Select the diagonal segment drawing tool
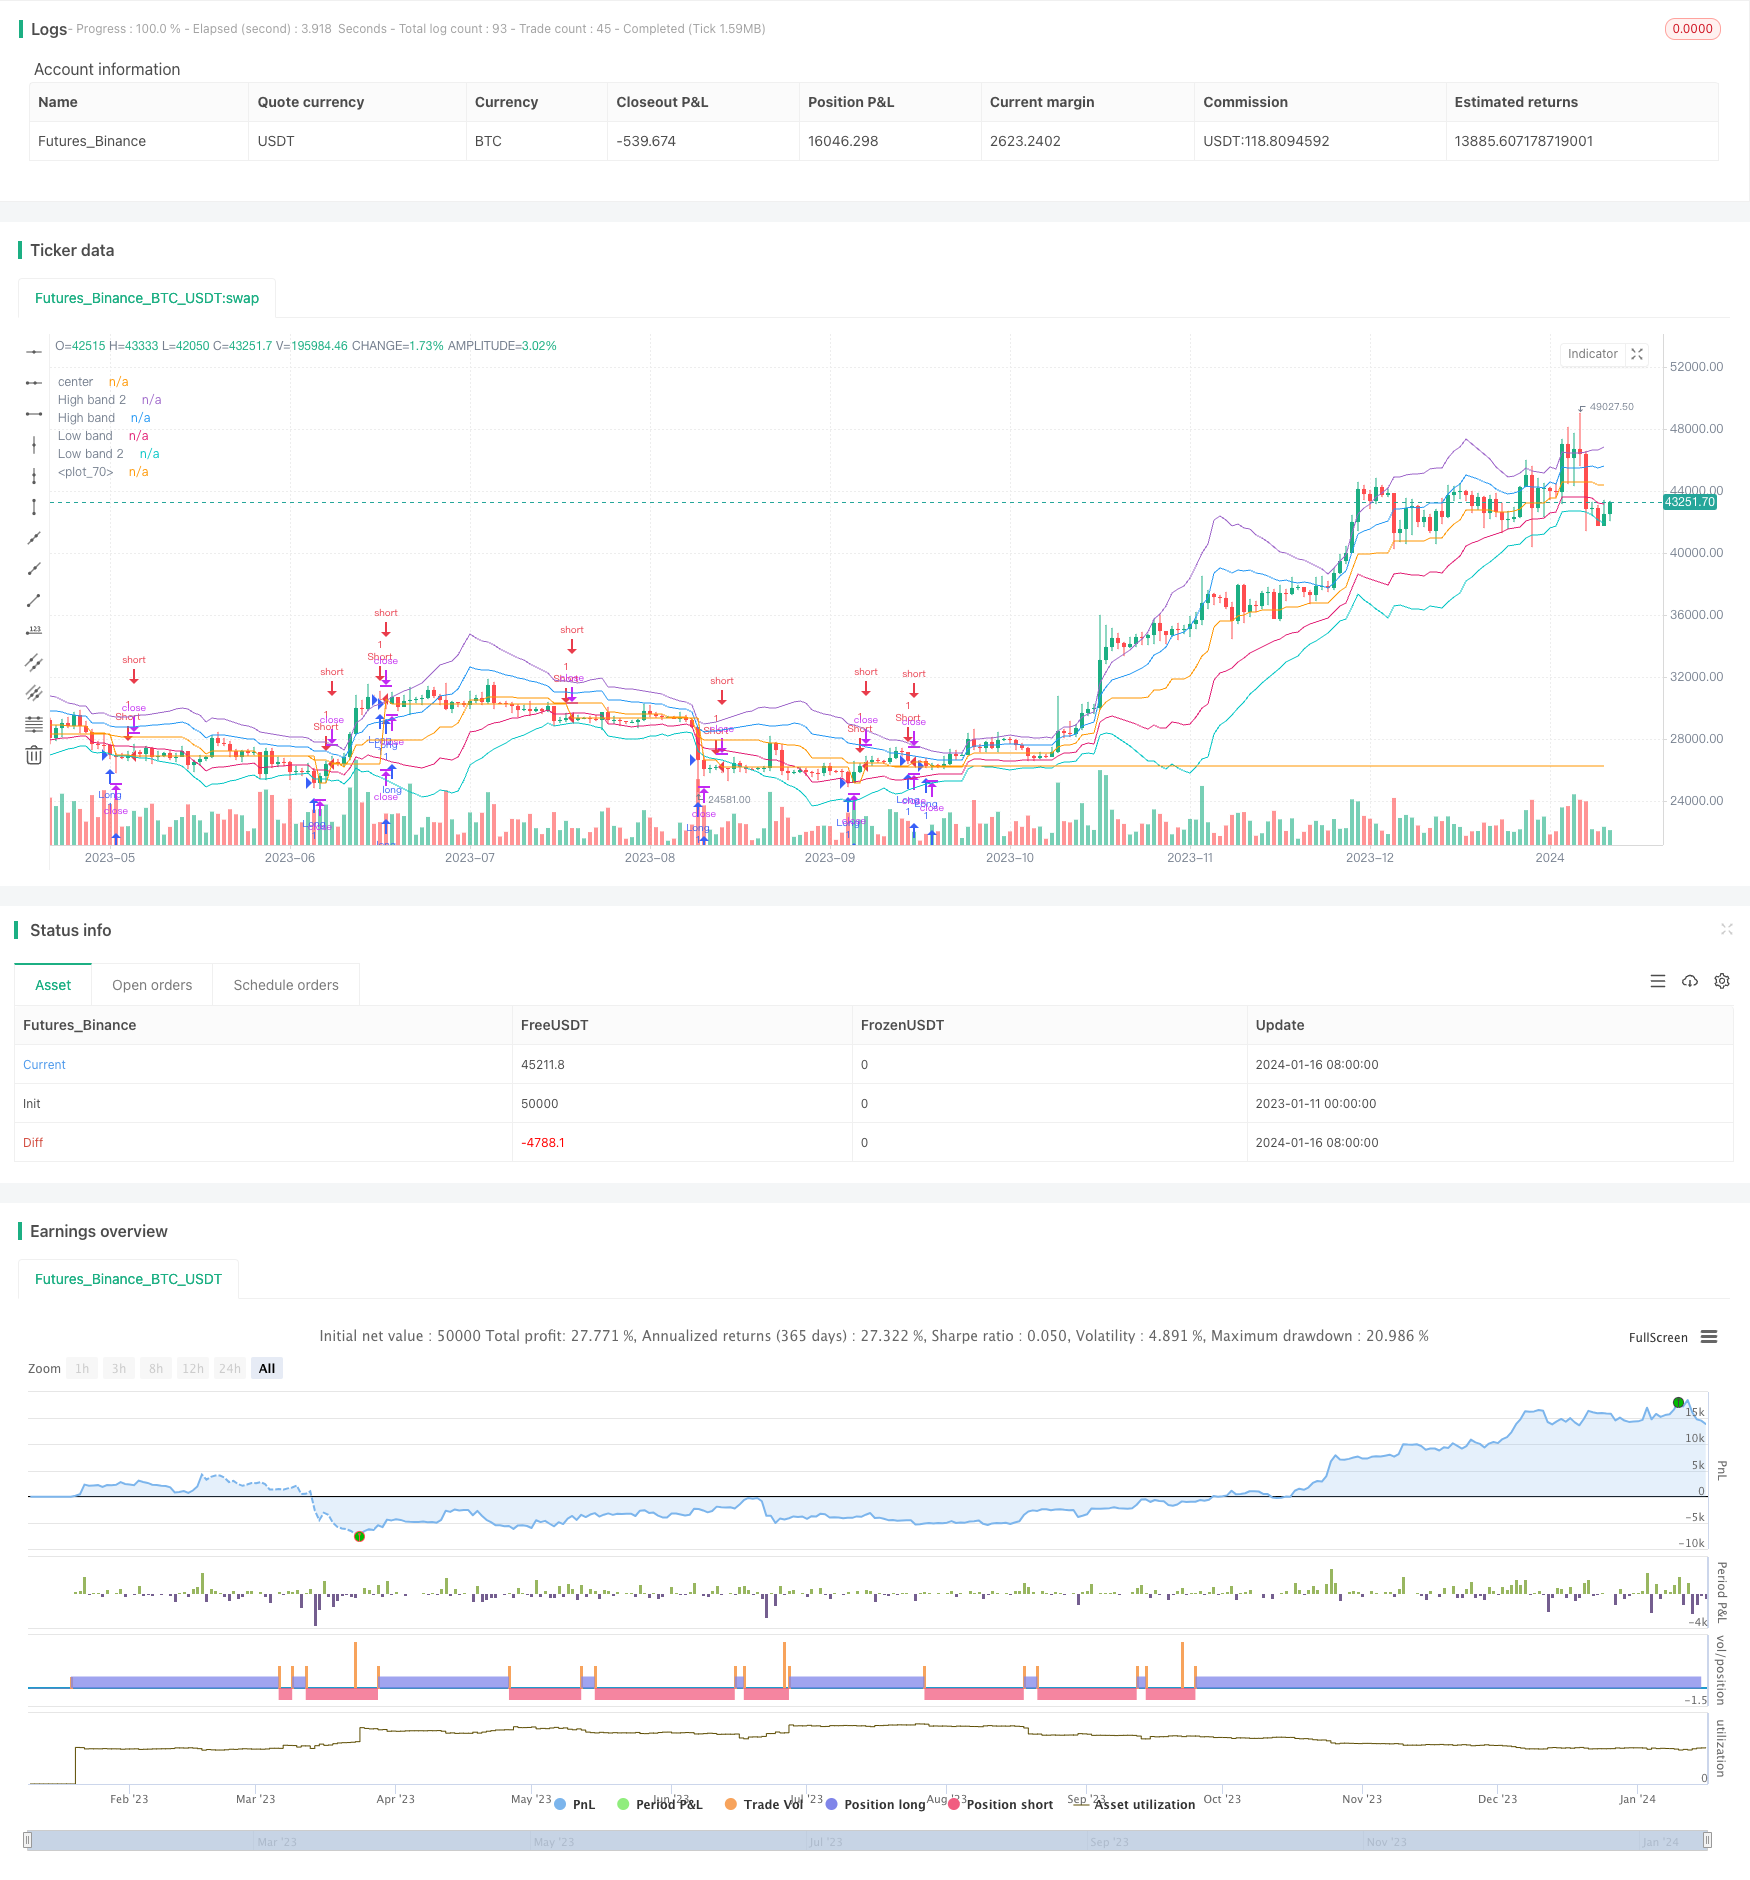 click(x=34, y=600)
